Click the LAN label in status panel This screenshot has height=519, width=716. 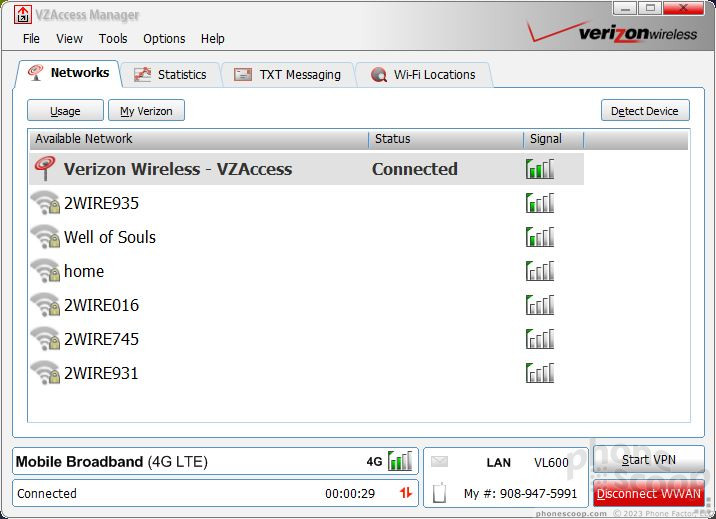tap(499, 462)
